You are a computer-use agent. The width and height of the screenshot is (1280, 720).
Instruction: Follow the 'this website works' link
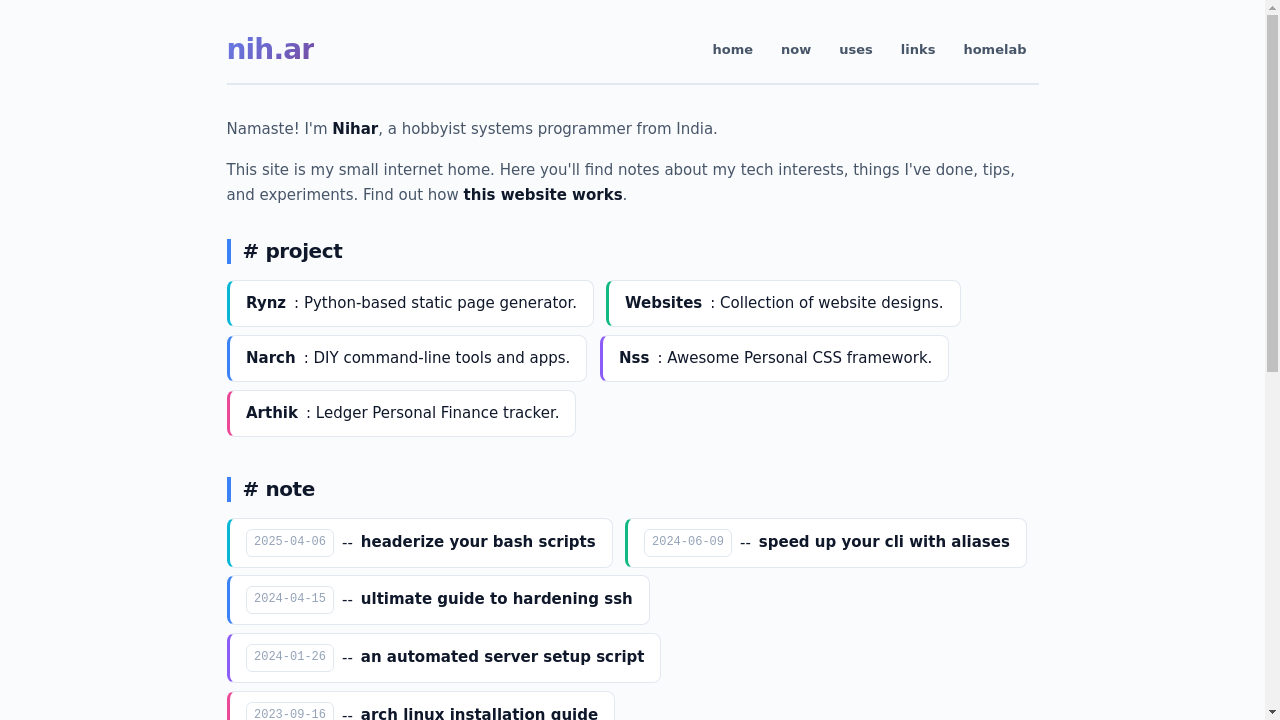[542, 195]
